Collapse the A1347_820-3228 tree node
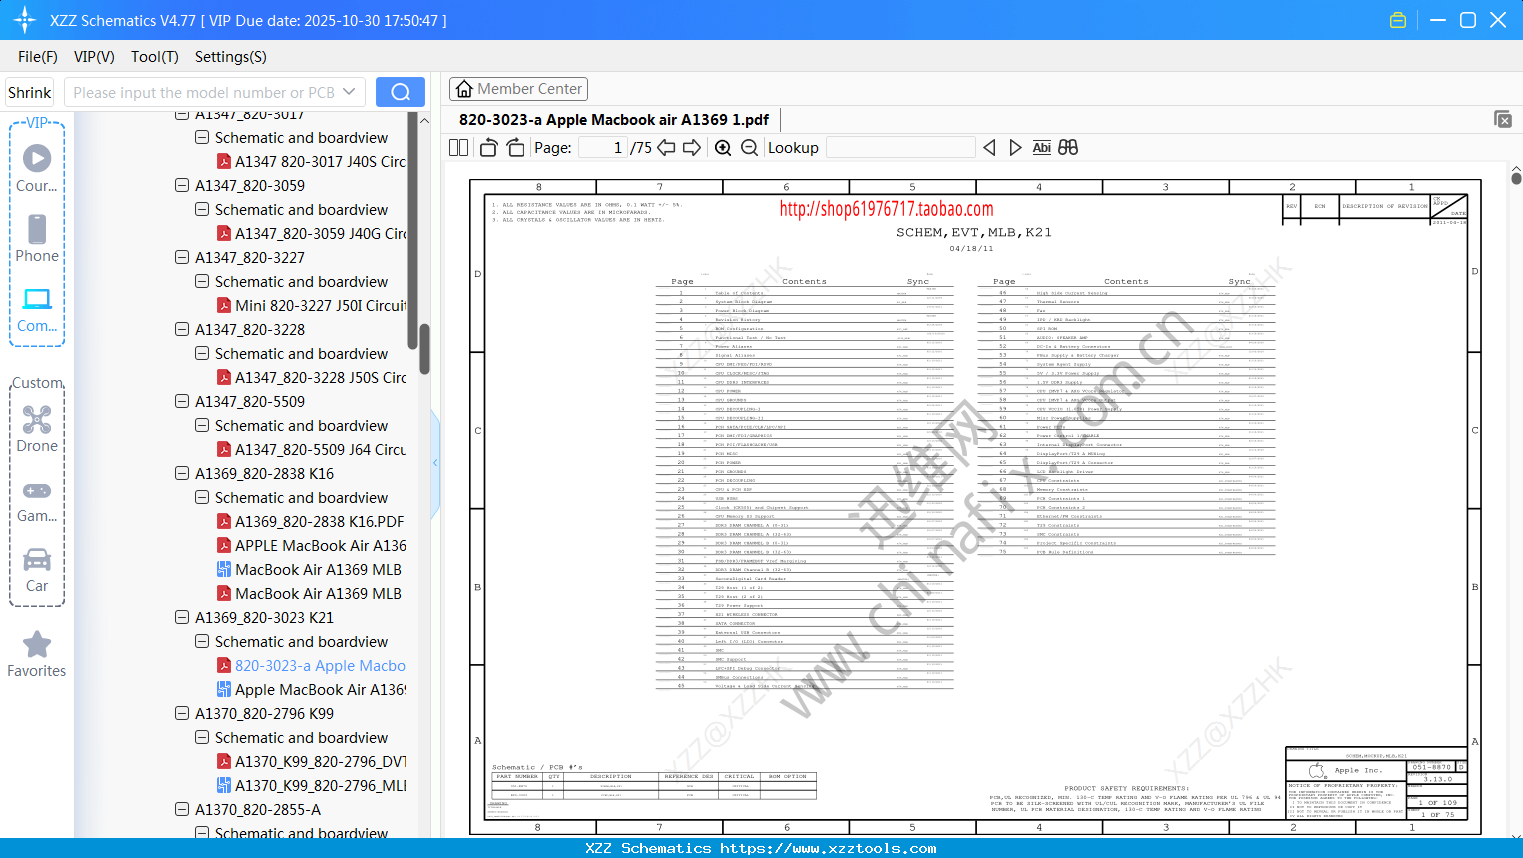Screen dimensions: 1523x858 [x=182, y=329]
